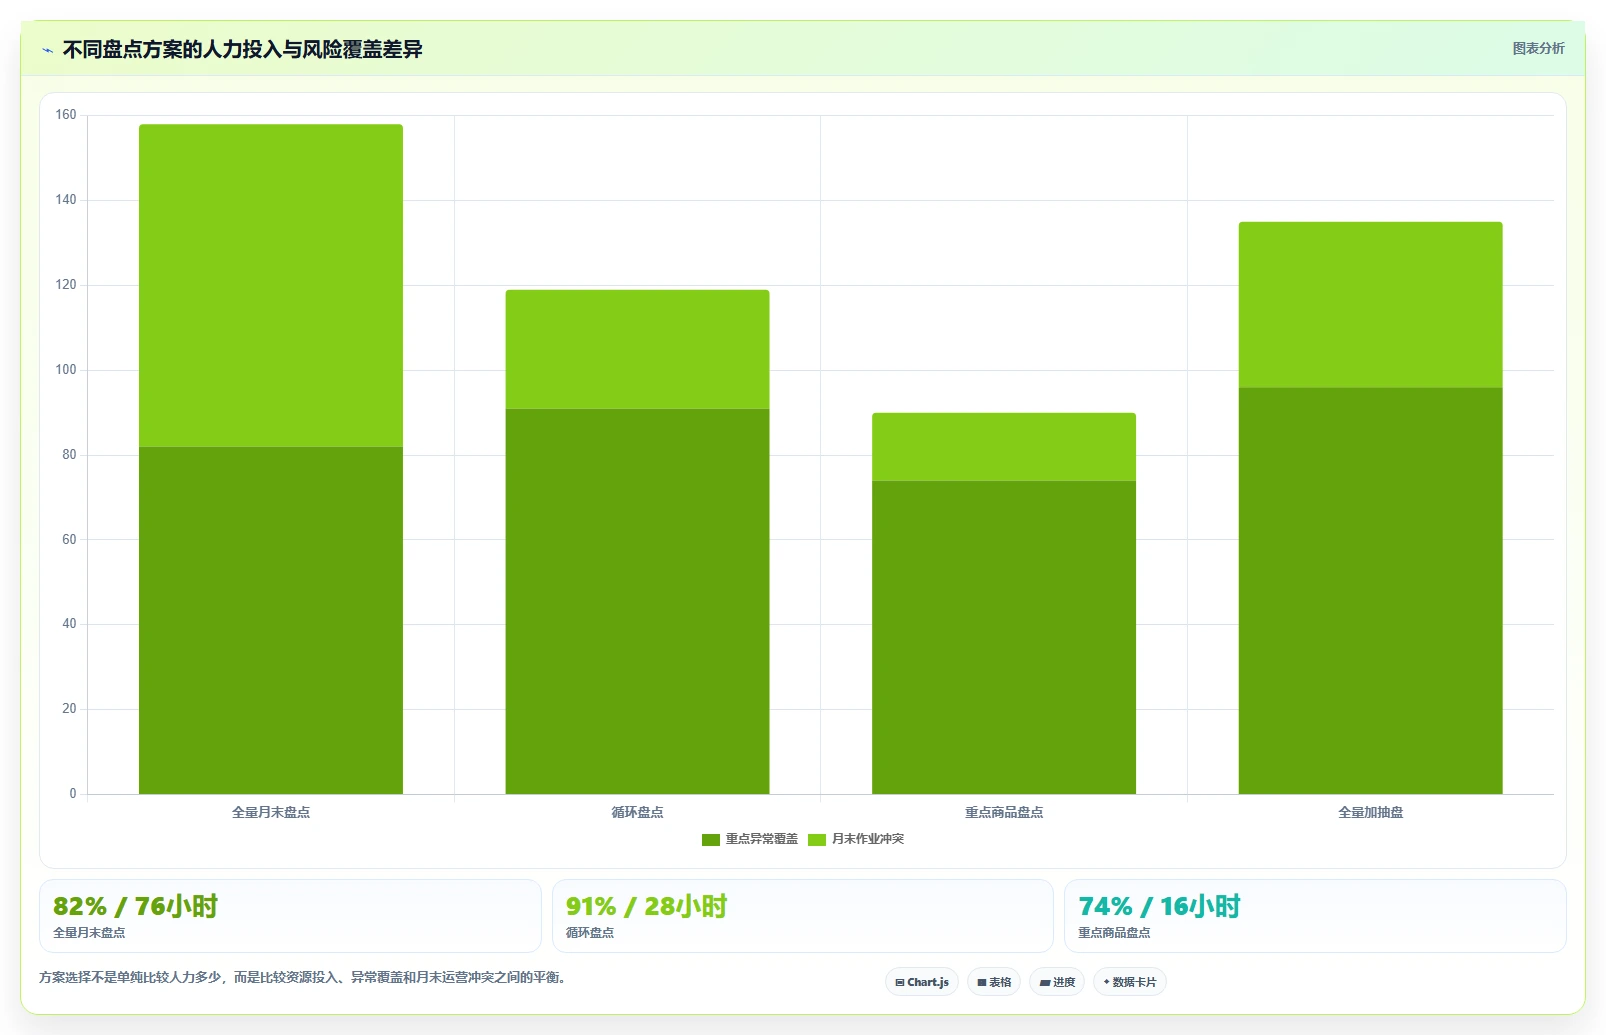
Task: Open the 74% / 16小时 data card
Action: tap(1315, 916)
